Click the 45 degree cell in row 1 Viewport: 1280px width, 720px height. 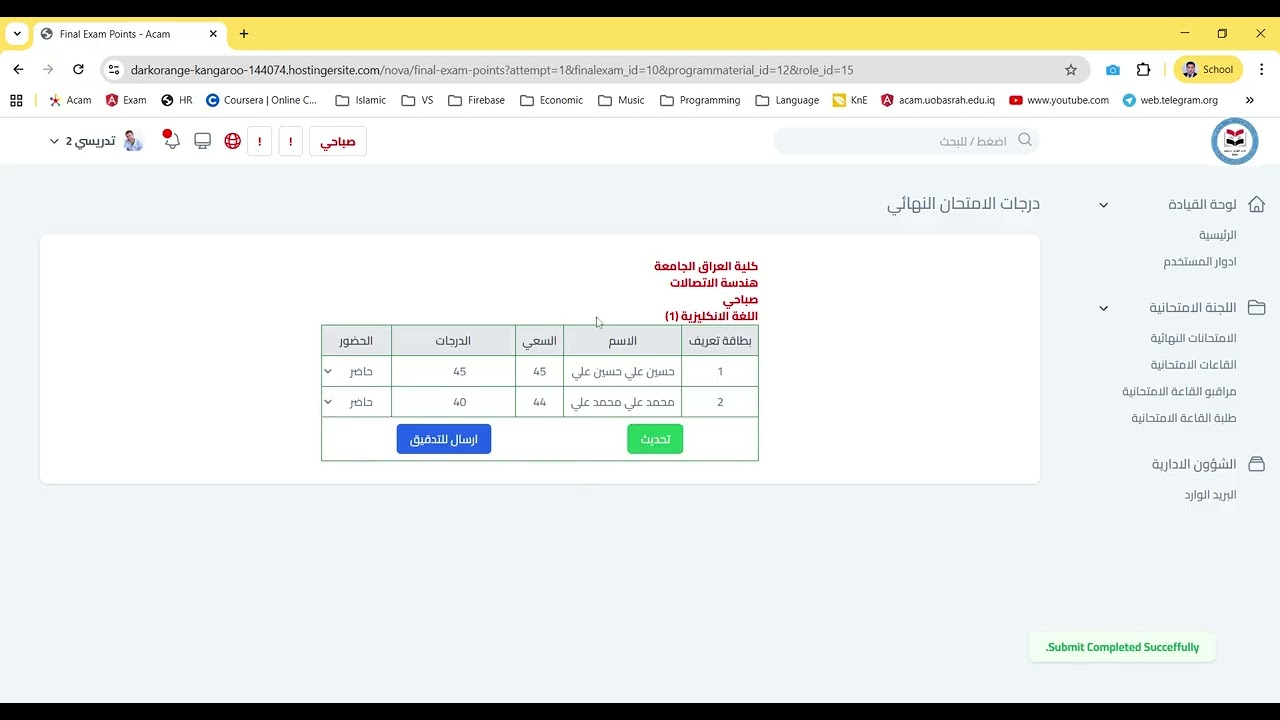(x=453, y=371)
